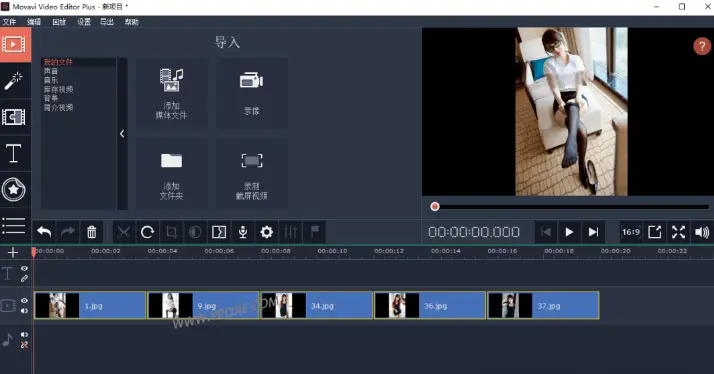Toggle video track visibility eye
The width and height of the screenshot is (714, 374).
24,301
